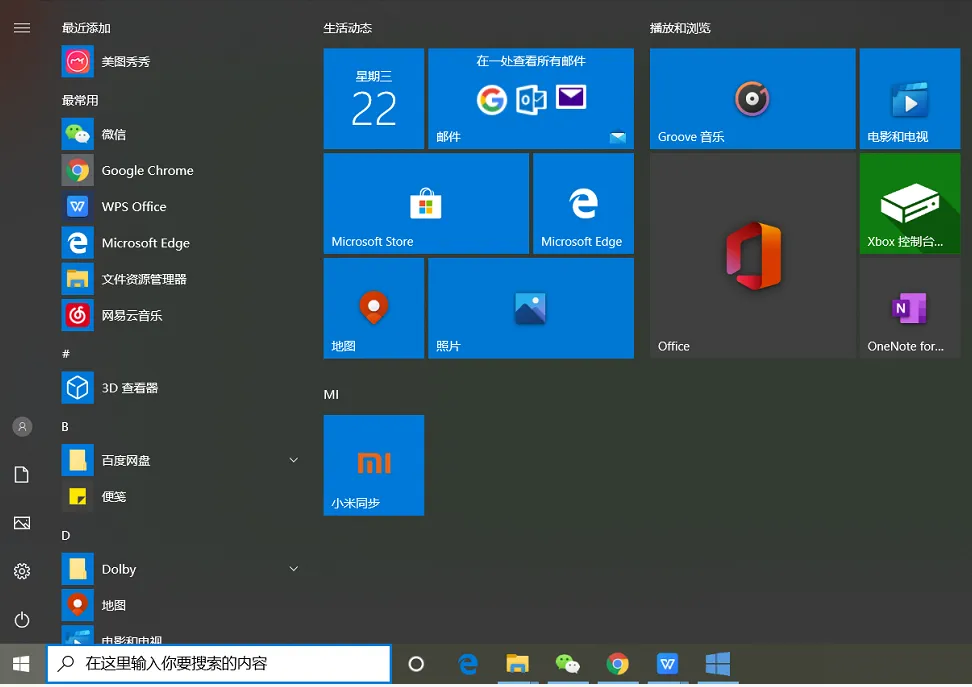Click the Power button in the sidebar

(22, 619)
